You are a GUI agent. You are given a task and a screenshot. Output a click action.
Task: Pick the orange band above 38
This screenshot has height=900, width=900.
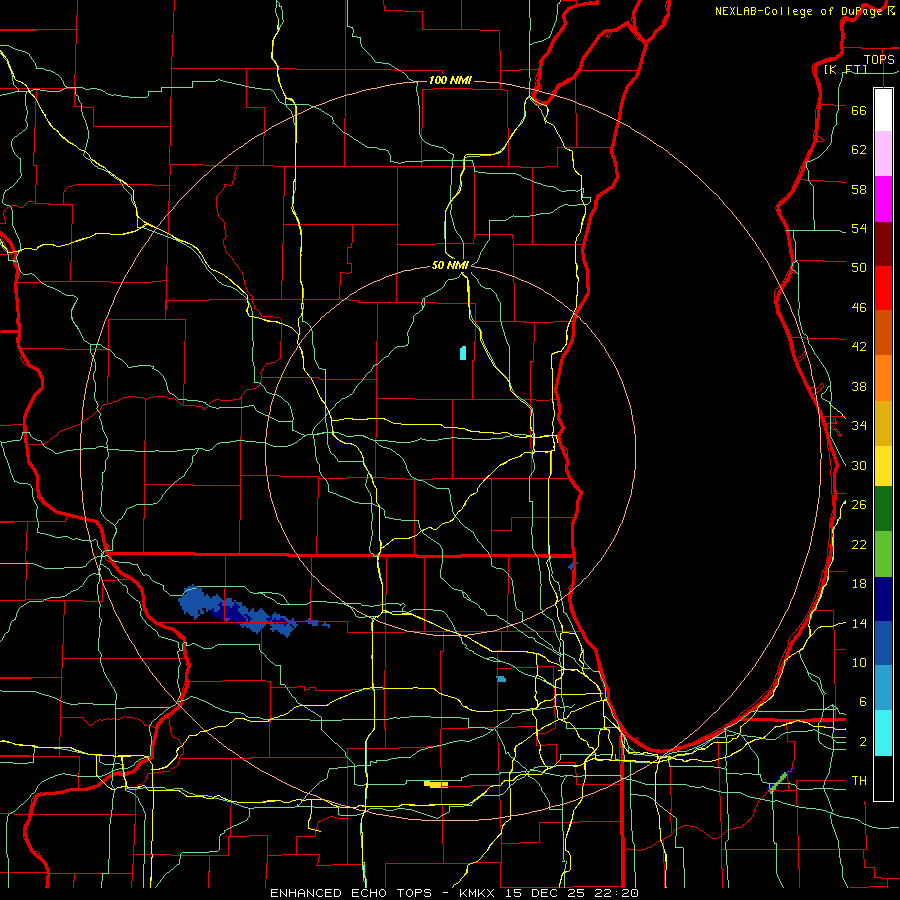pyautogui.click(x=883, y=378)
